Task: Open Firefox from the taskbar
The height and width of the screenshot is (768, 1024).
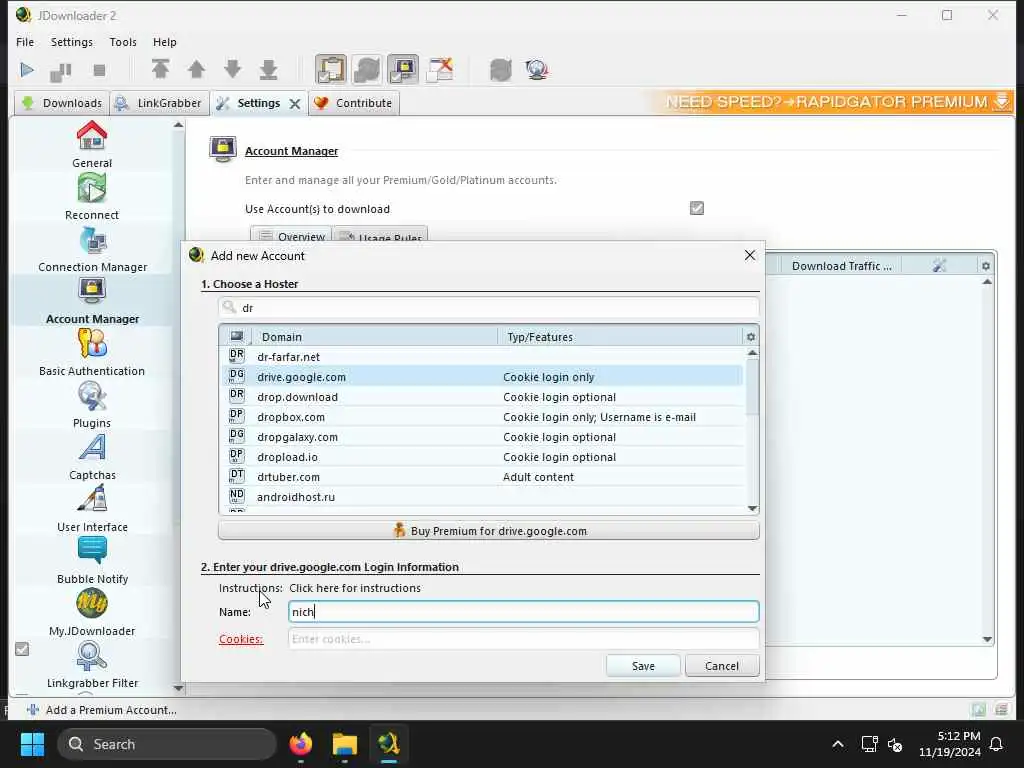Action: [300, 744]
